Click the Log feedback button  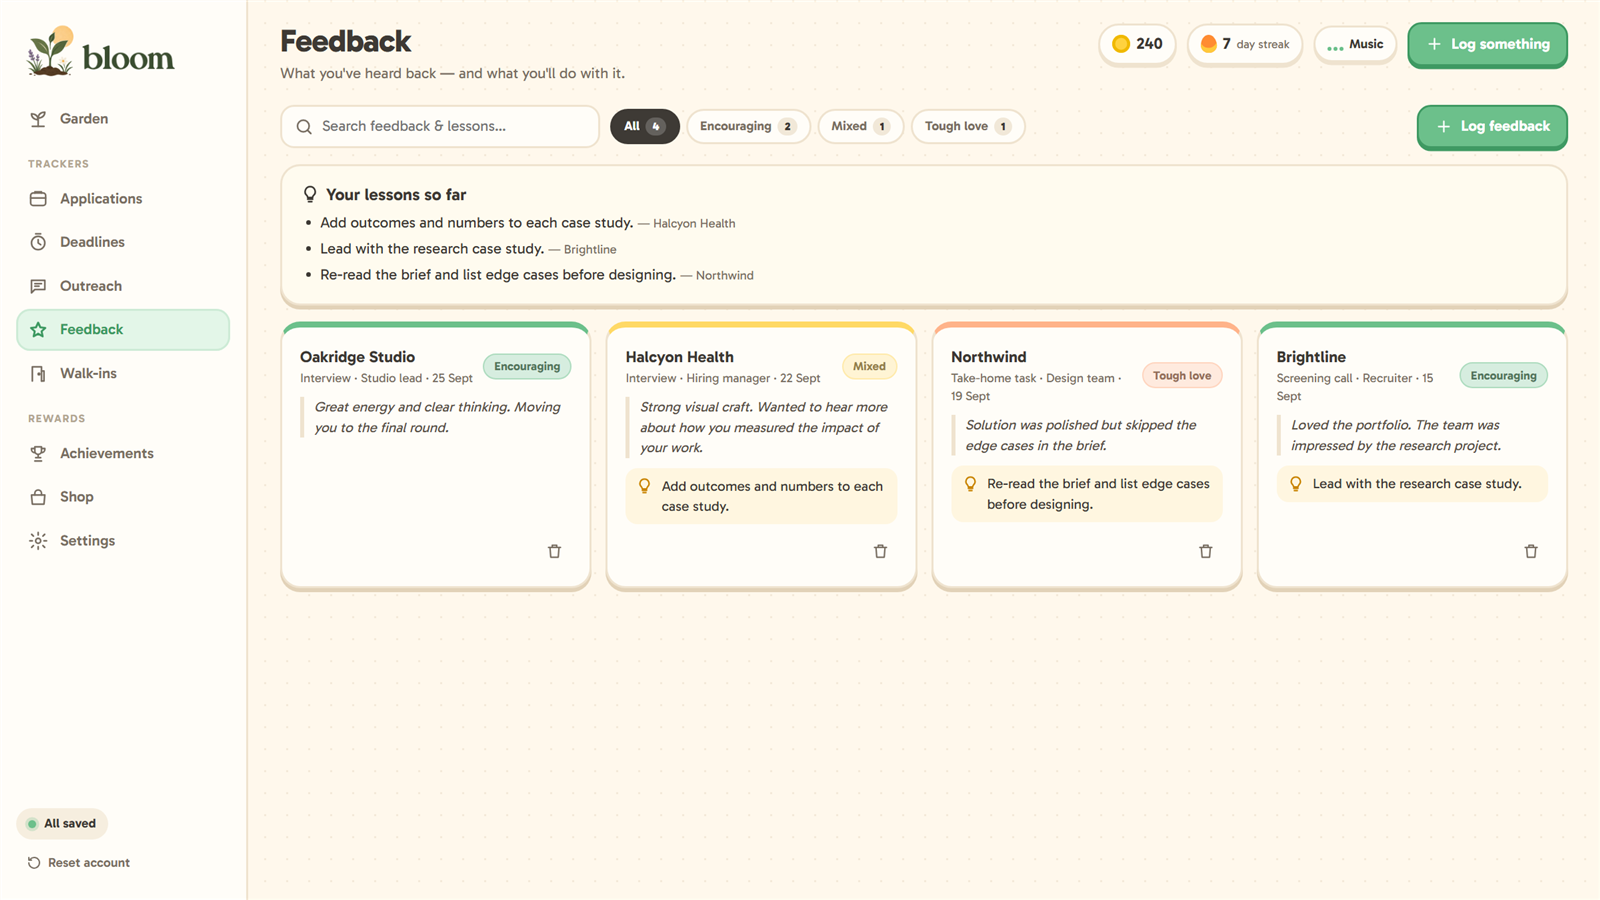[x=1492, y=126]
